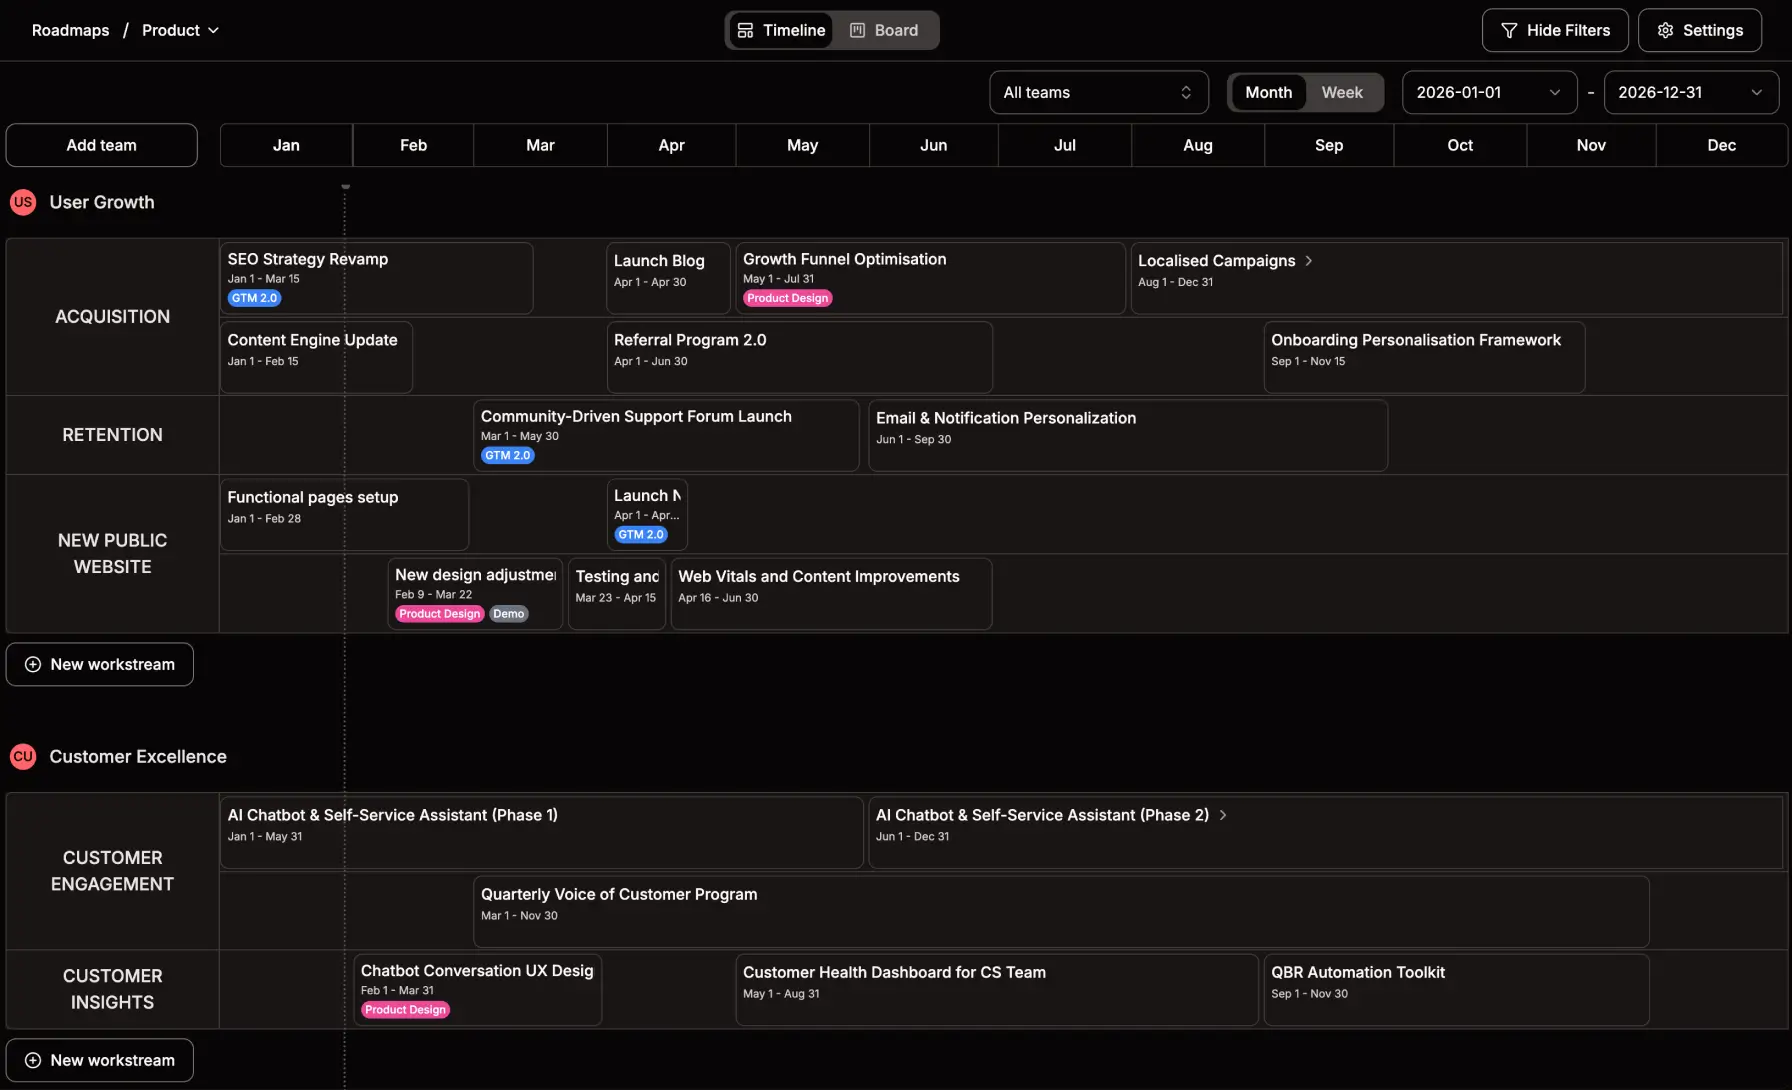
Task: Click the pink Product Design tag on Growth Funnel Optimisation
Action: coord(787,297)
